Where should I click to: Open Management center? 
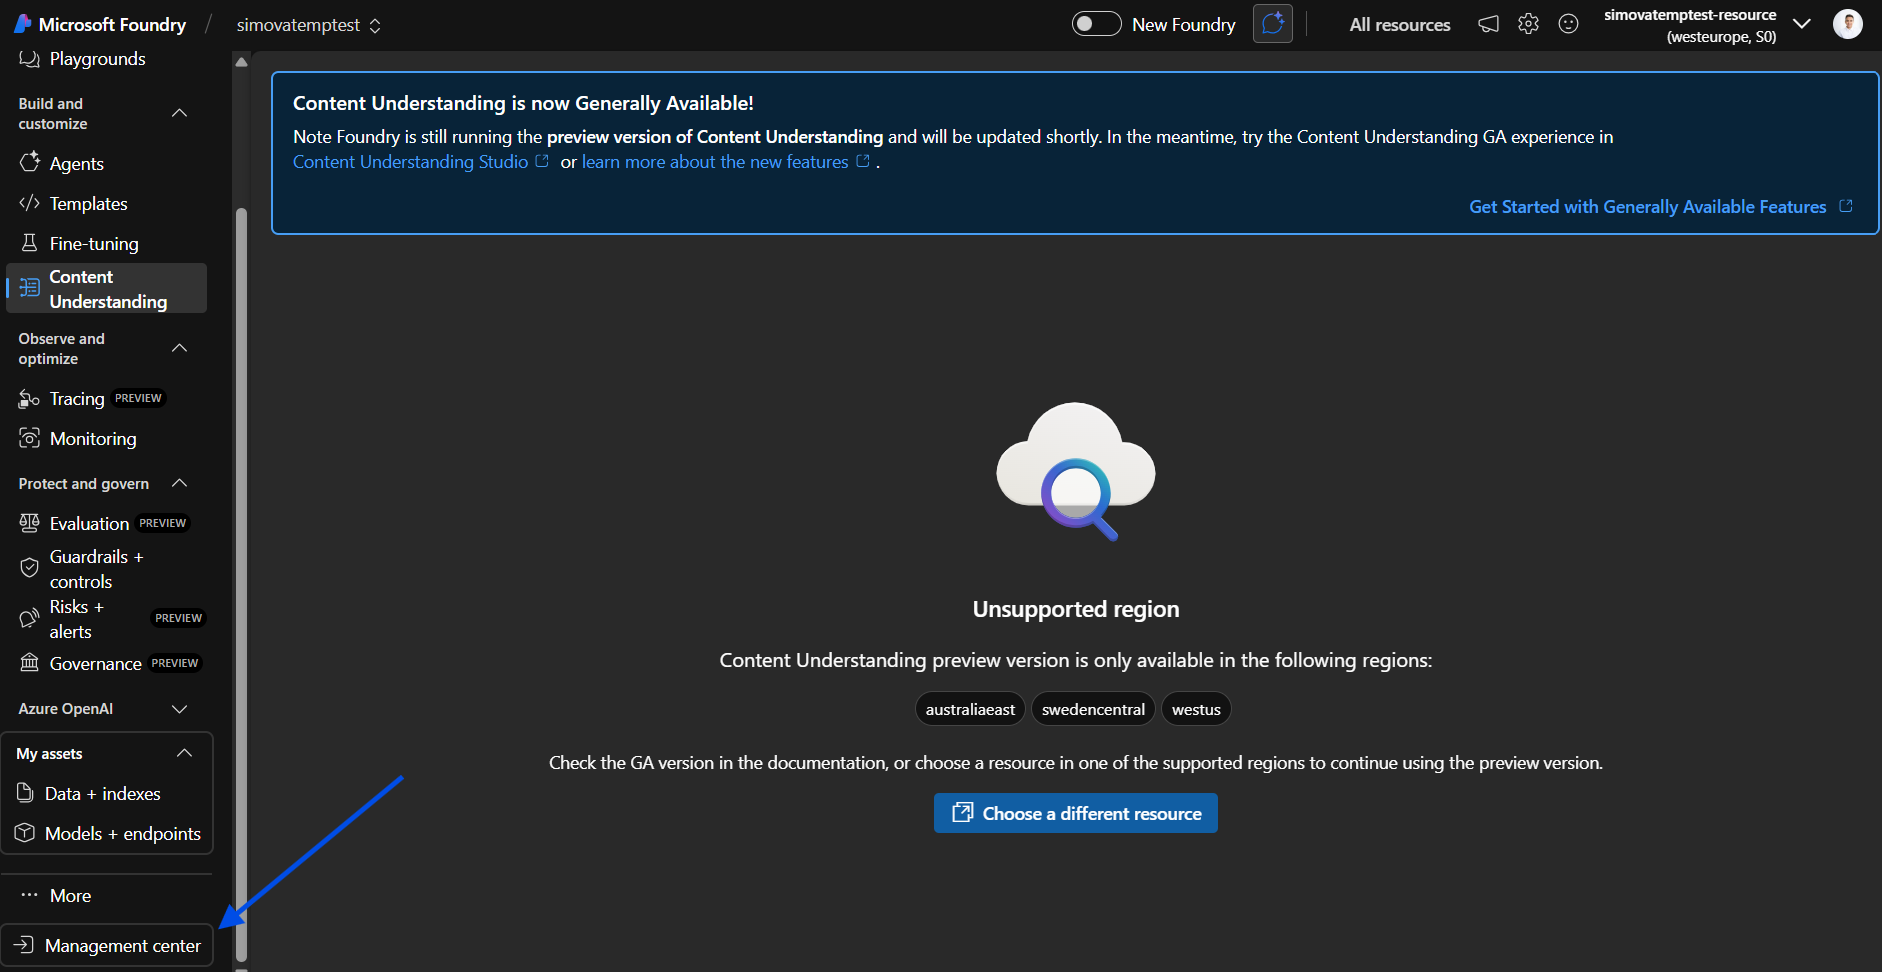click(107, 945)
